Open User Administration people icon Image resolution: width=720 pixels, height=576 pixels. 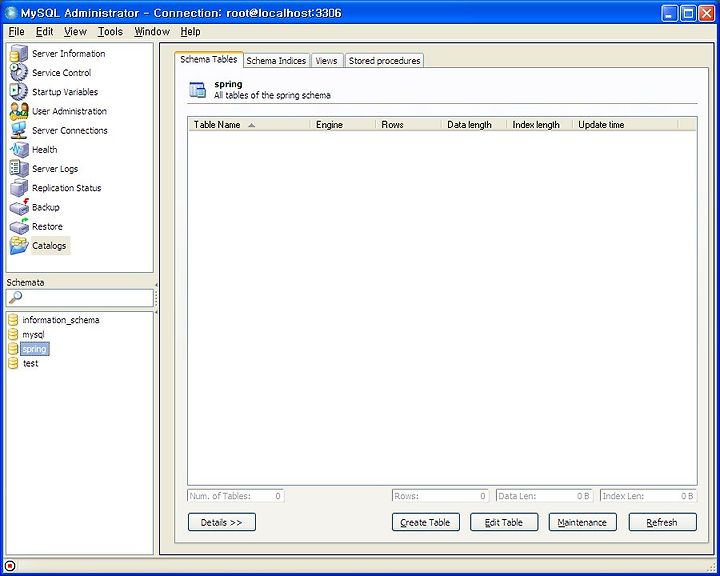point(19,111)
